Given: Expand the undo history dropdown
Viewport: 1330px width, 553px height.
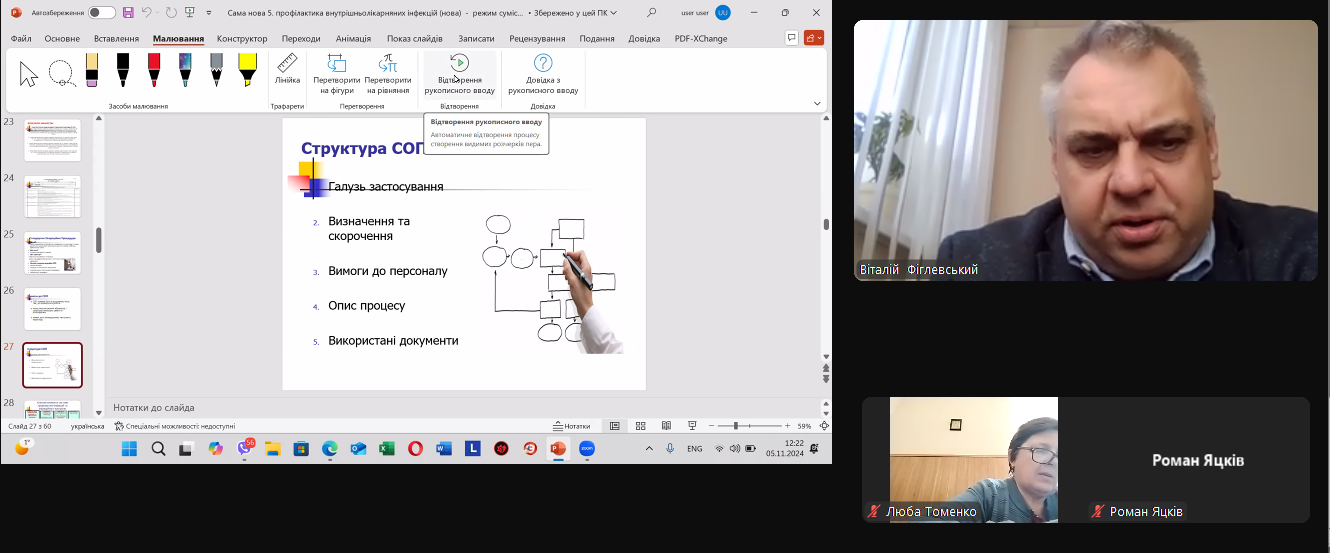Looking at the screenshot, I should pos(157,12).
